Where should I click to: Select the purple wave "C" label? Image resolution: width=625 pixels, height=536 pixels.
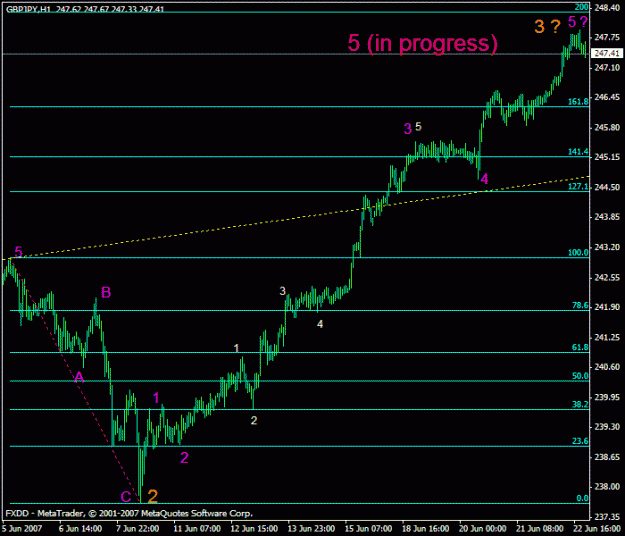(126, 497)
